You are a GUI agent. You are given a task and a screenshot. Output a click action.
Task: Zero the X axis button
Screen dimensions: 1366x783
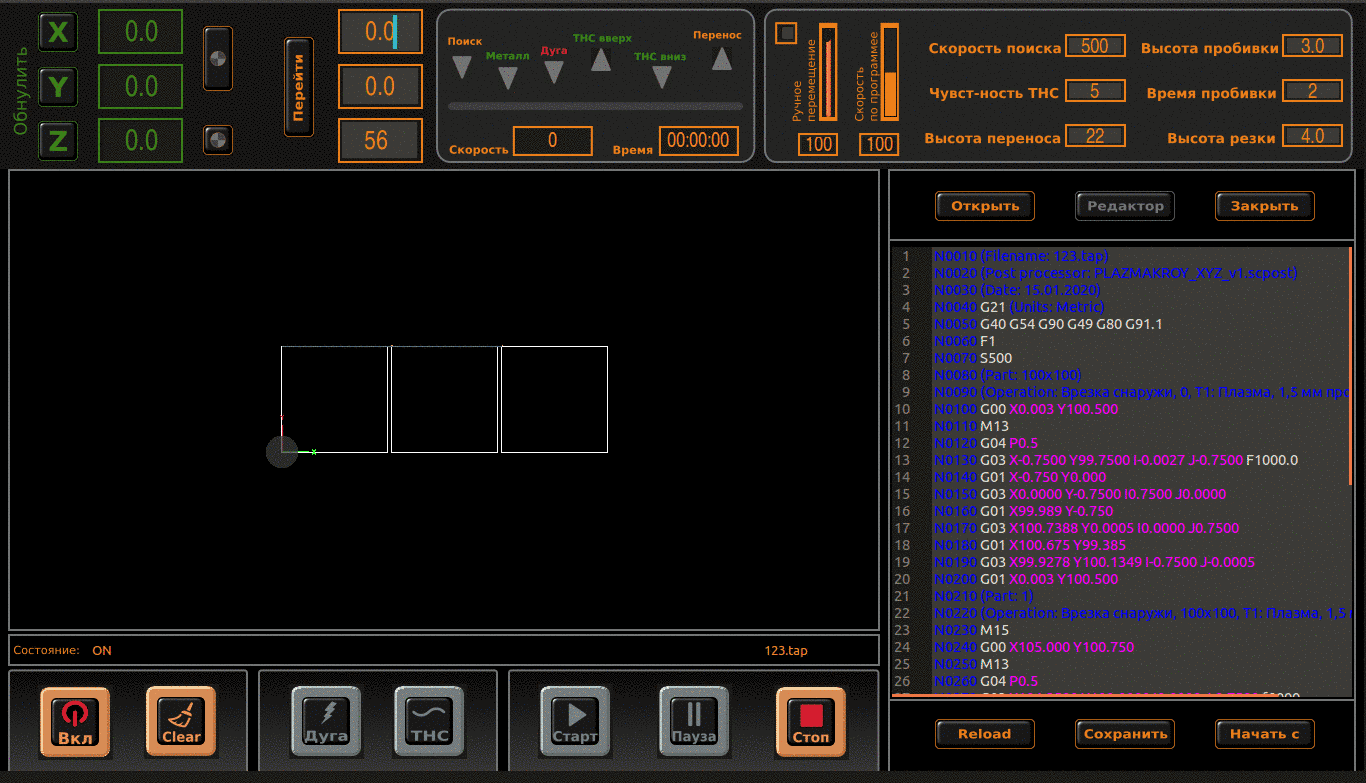point(58,32)
